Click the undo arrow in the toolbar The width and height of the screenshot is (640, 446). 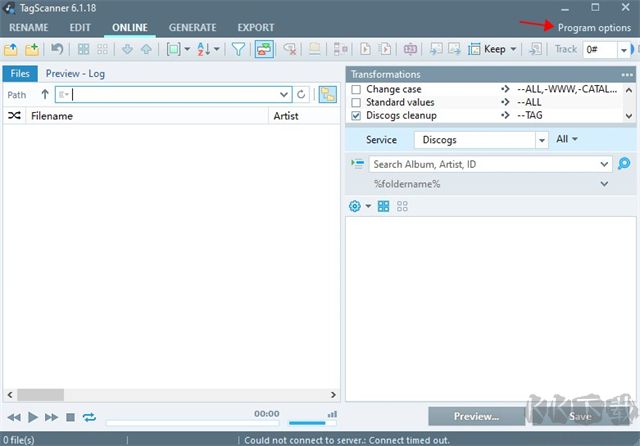57,49
